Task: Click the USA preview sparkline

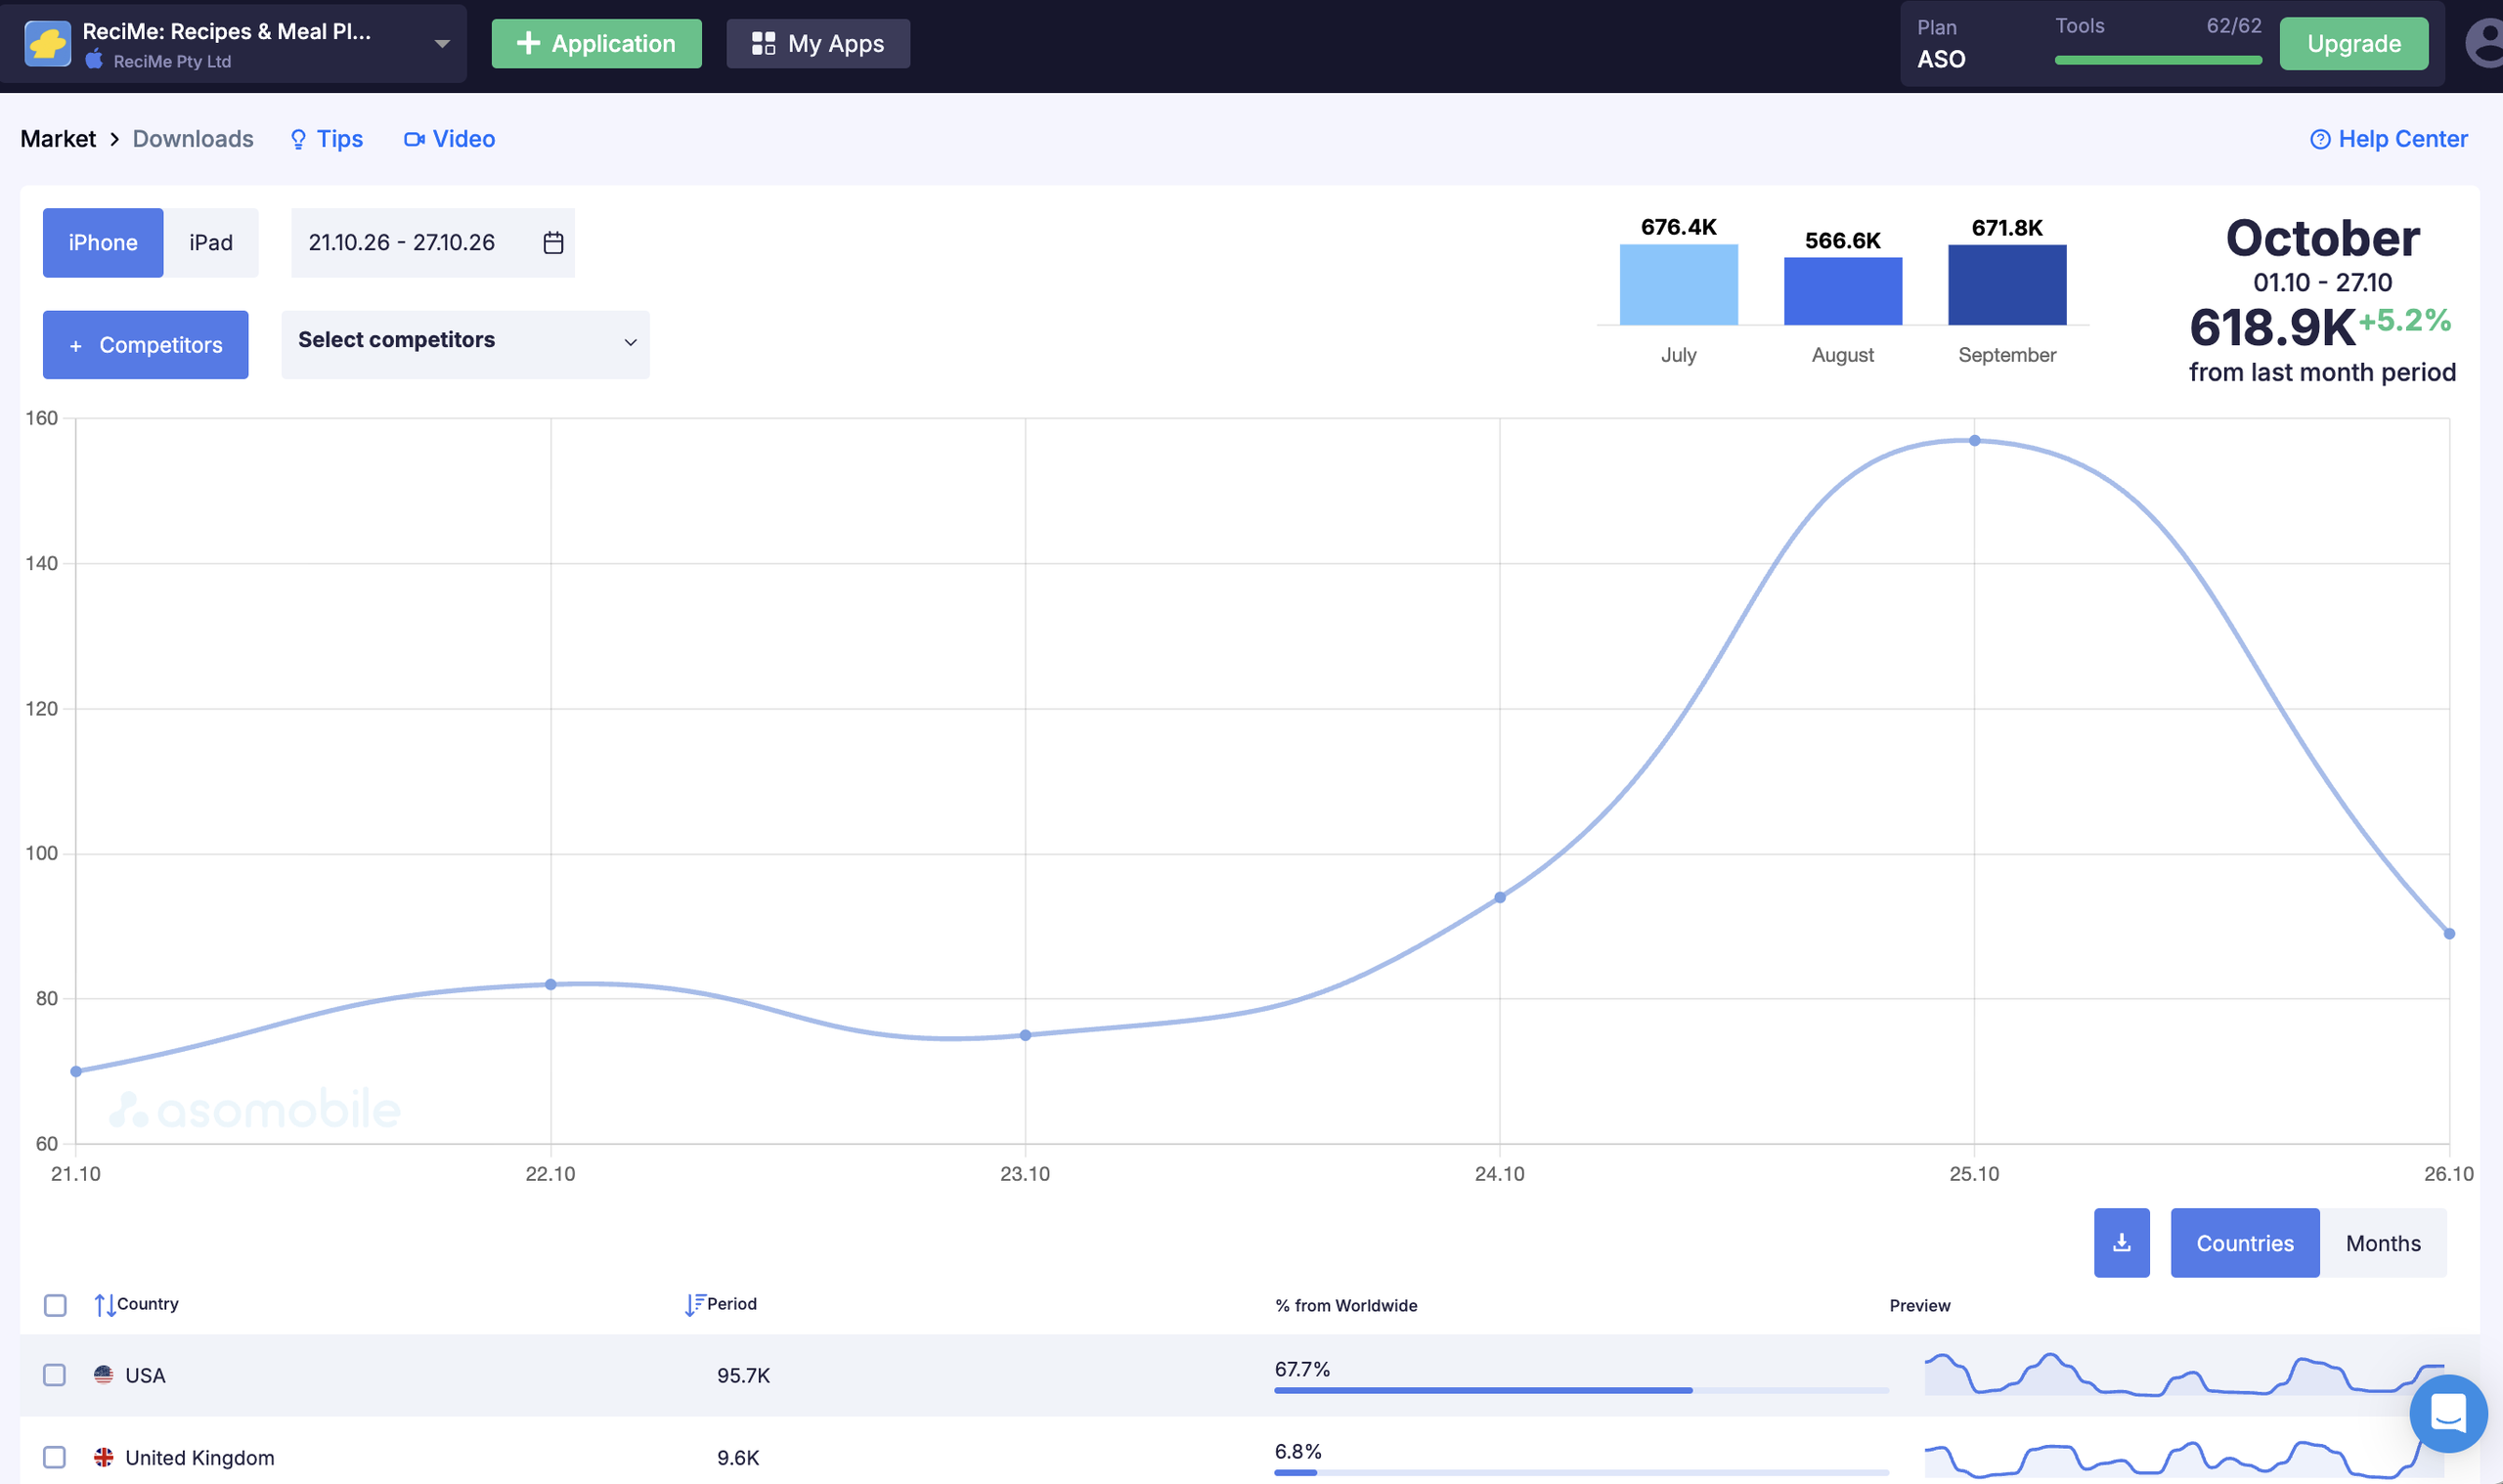Action: (x=2184, y=1374)
